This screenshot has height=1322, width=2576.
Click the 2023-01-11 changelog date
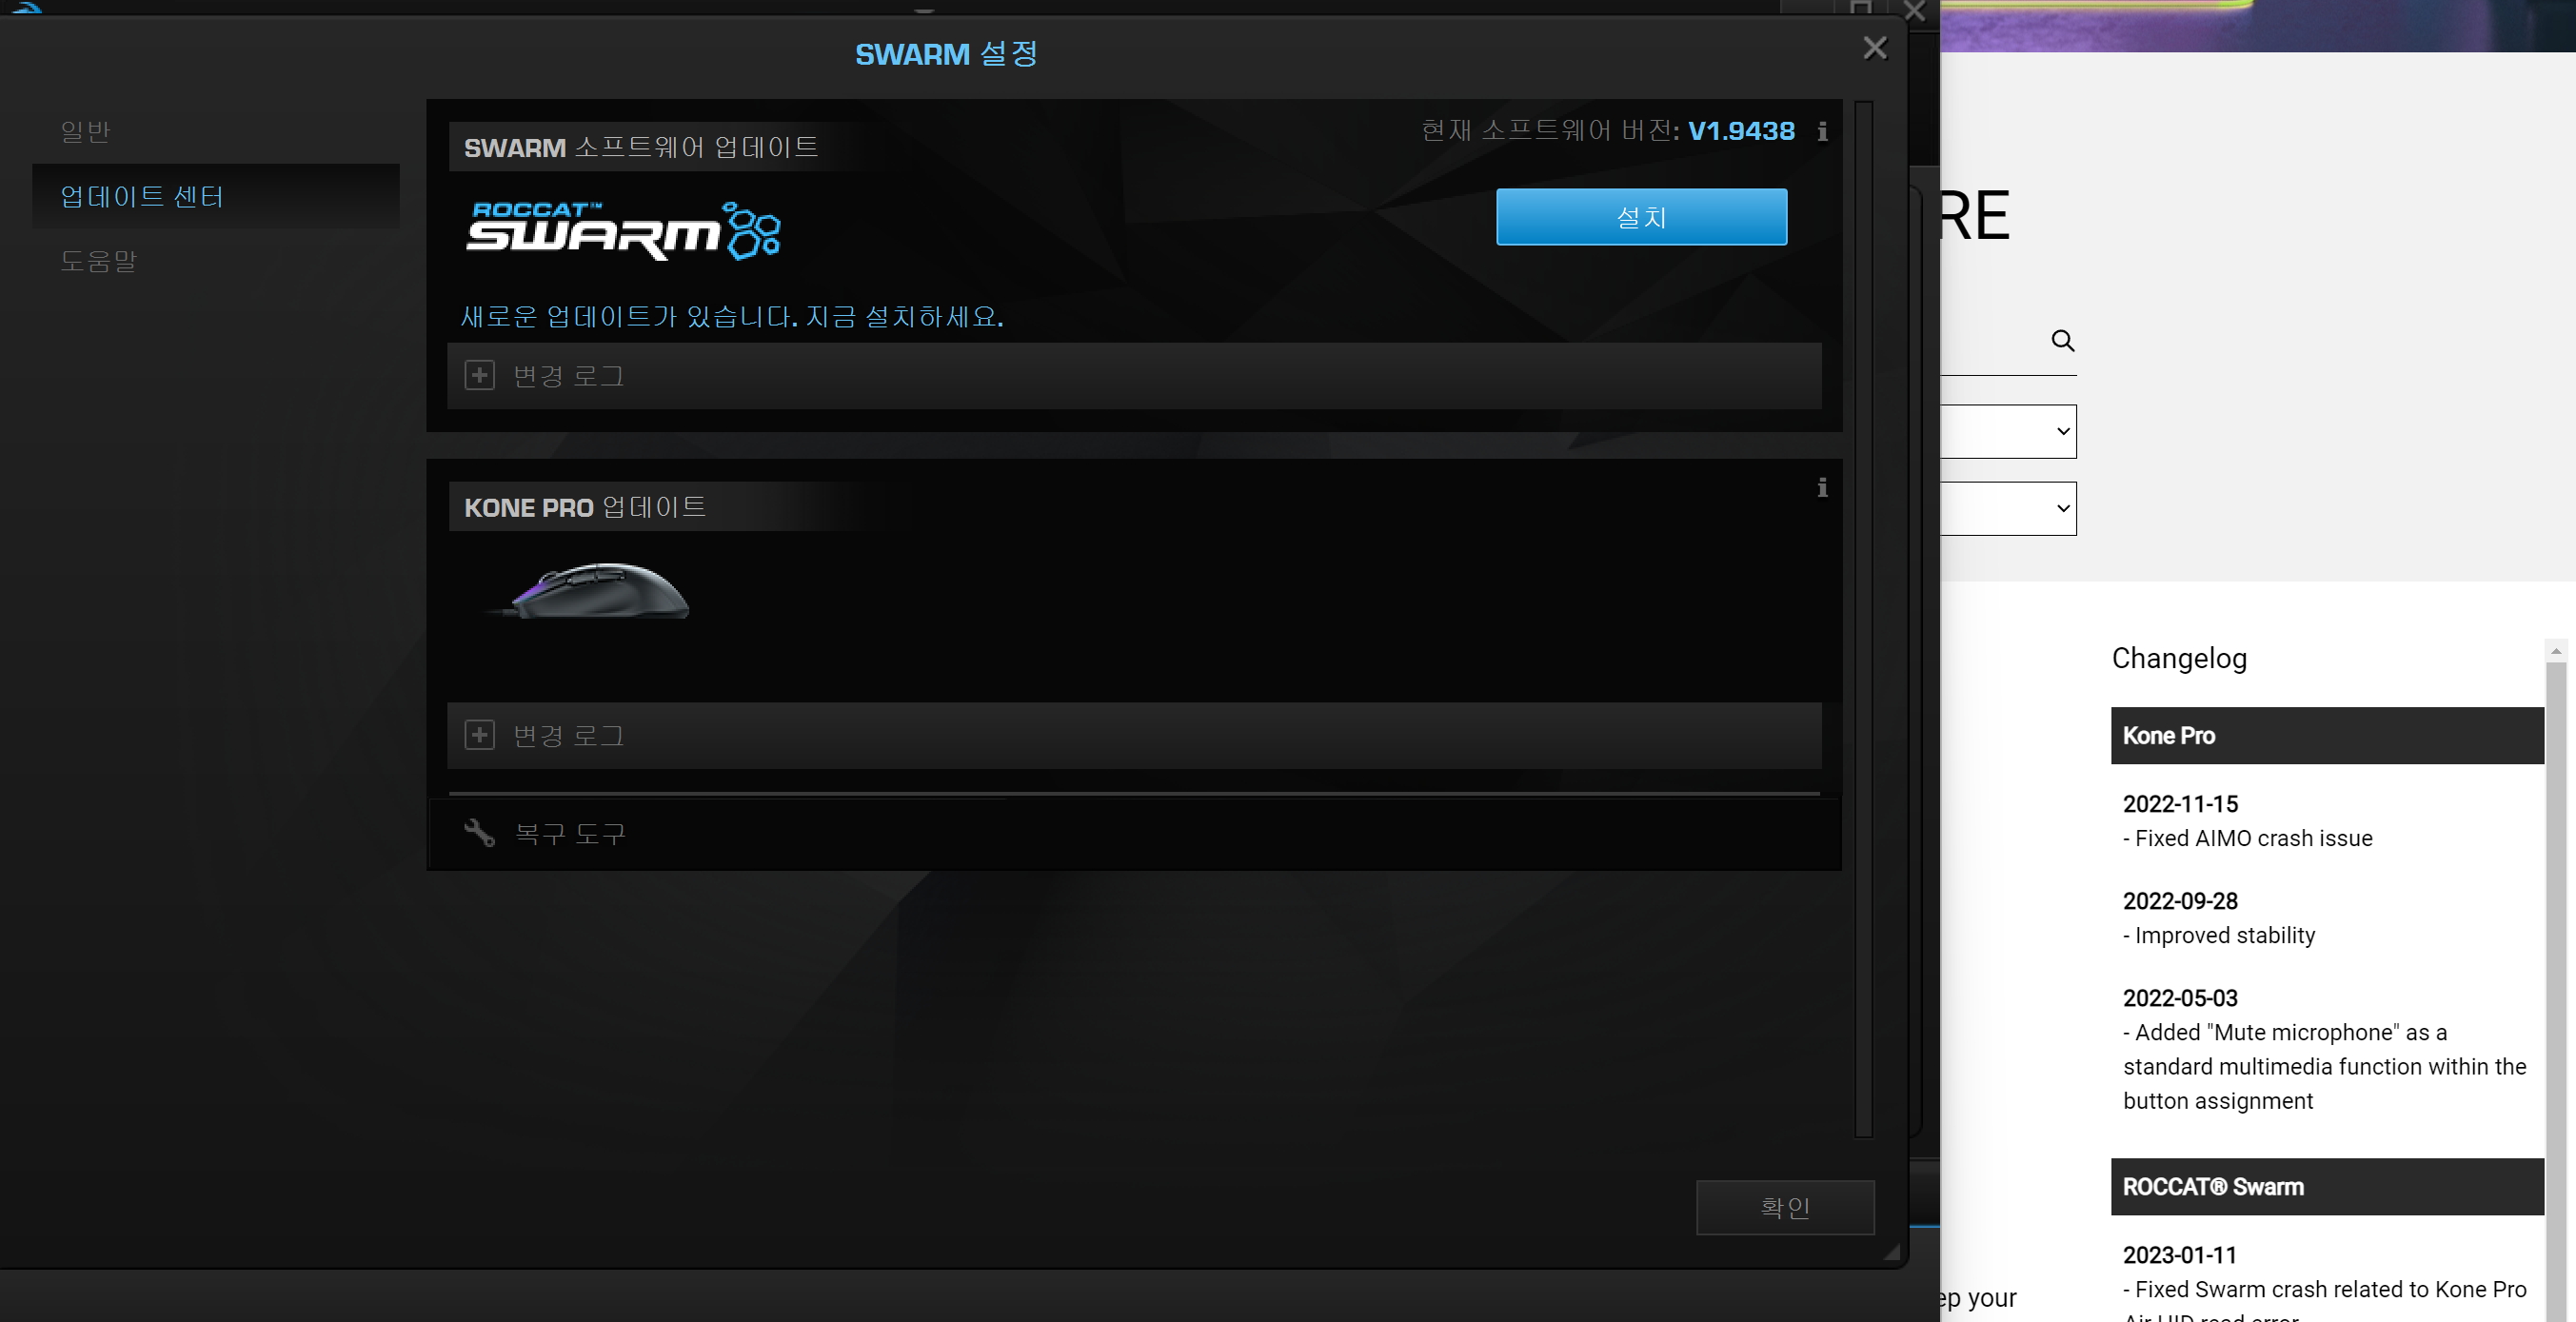(2180, 1255)
